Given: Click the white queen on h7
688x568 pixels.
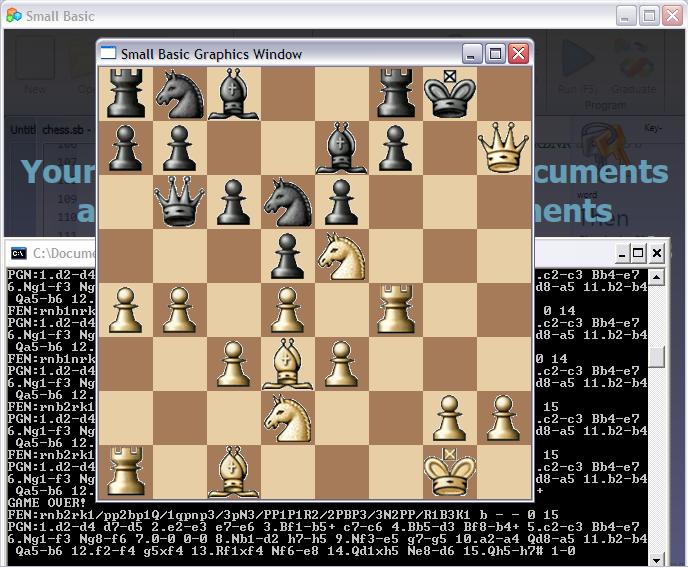Looking at the screenshot, I should coord(504,148).
